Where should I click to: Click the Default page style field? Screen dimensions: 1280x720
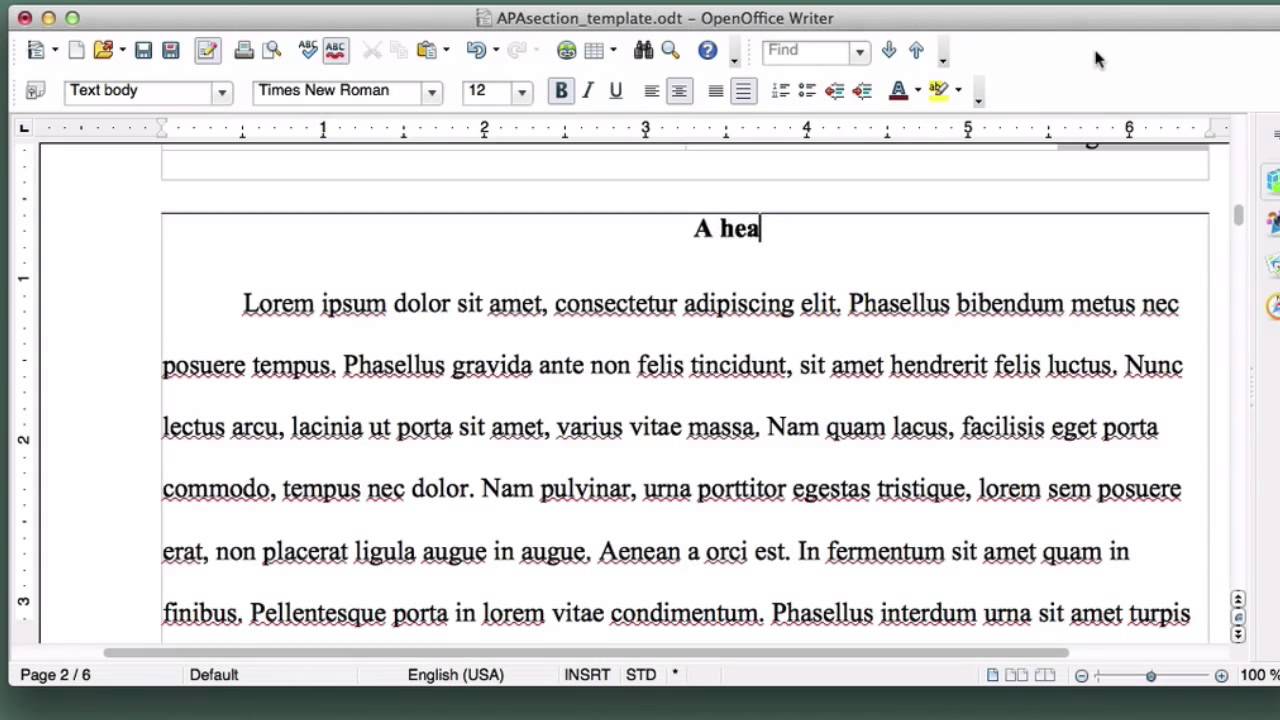pos(214,675)
